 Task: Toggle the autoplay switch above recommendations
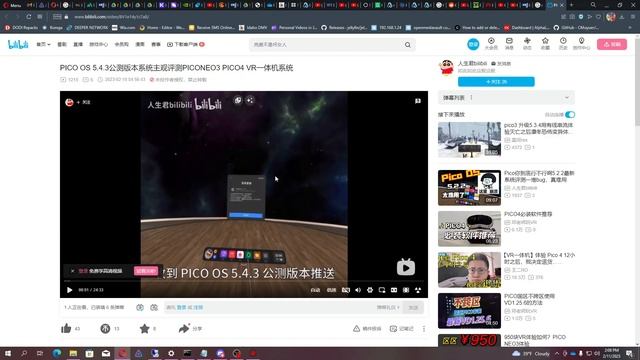pos(570,115)
